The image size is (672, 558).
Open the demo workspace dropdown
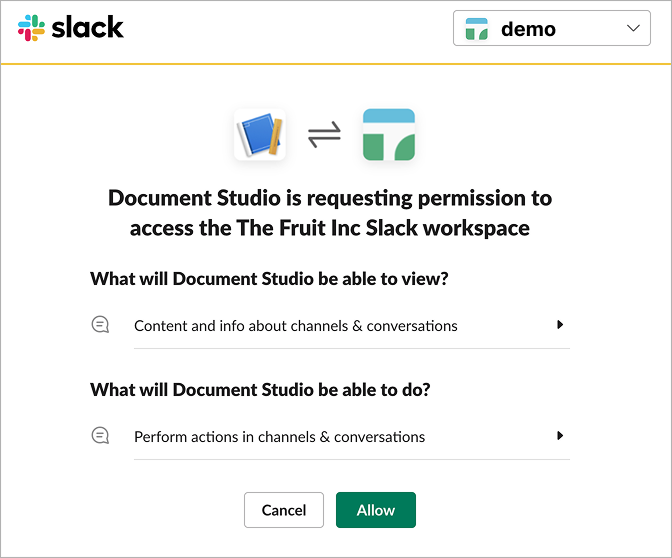pyautogui.click(x=552, y=28)
